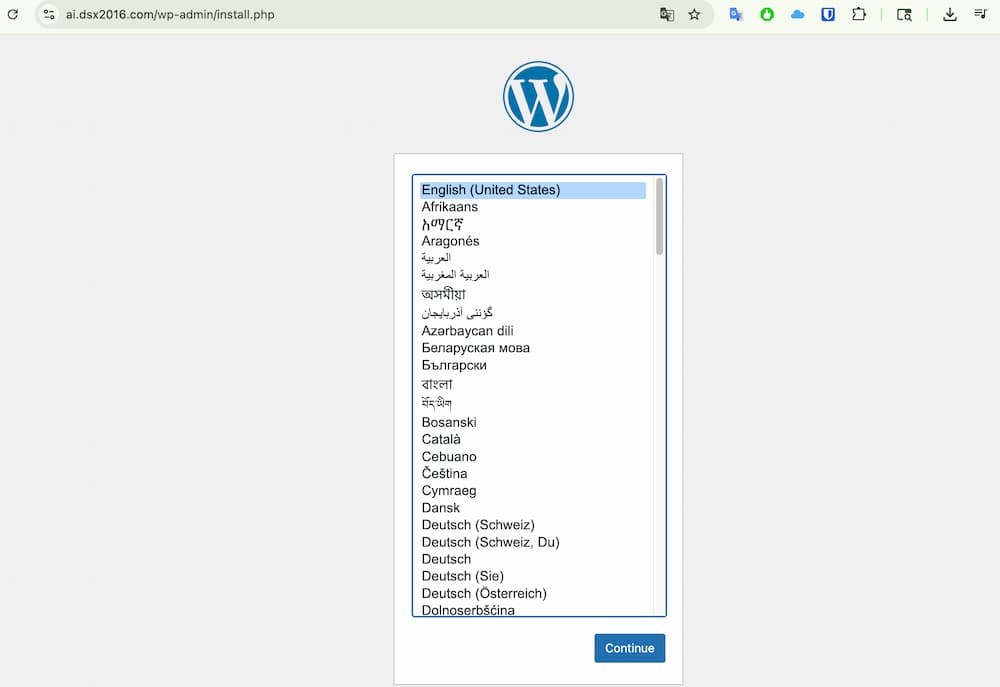
Task: Reload the page with the refresh icon
Action: tap(13, 14)
